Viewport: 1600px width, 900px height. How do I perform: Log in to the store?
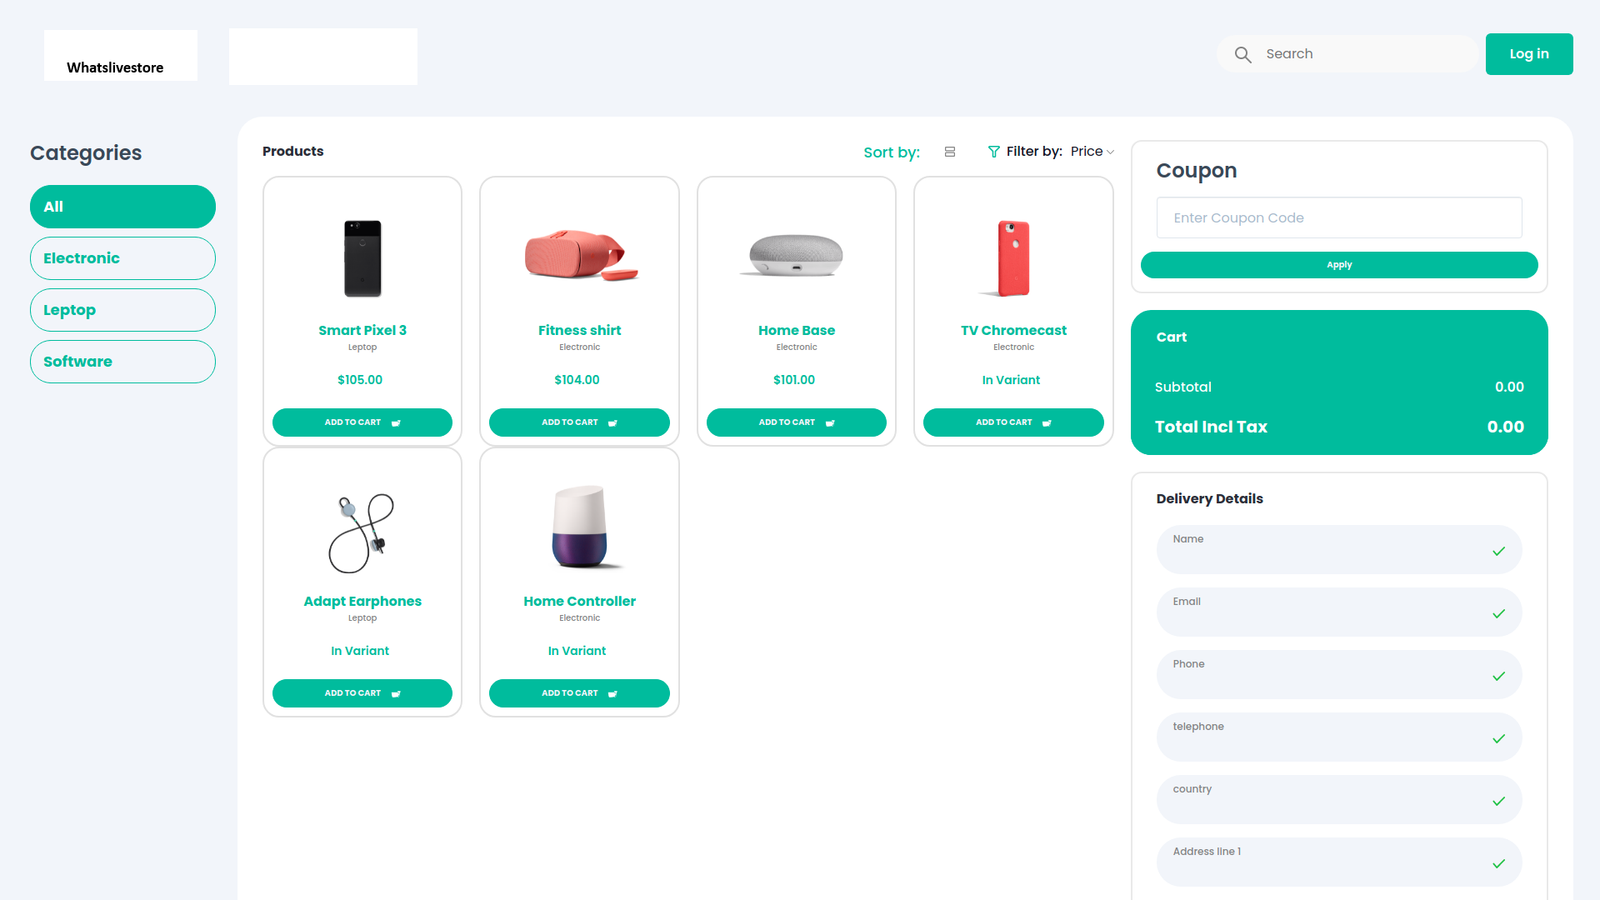1529,54
